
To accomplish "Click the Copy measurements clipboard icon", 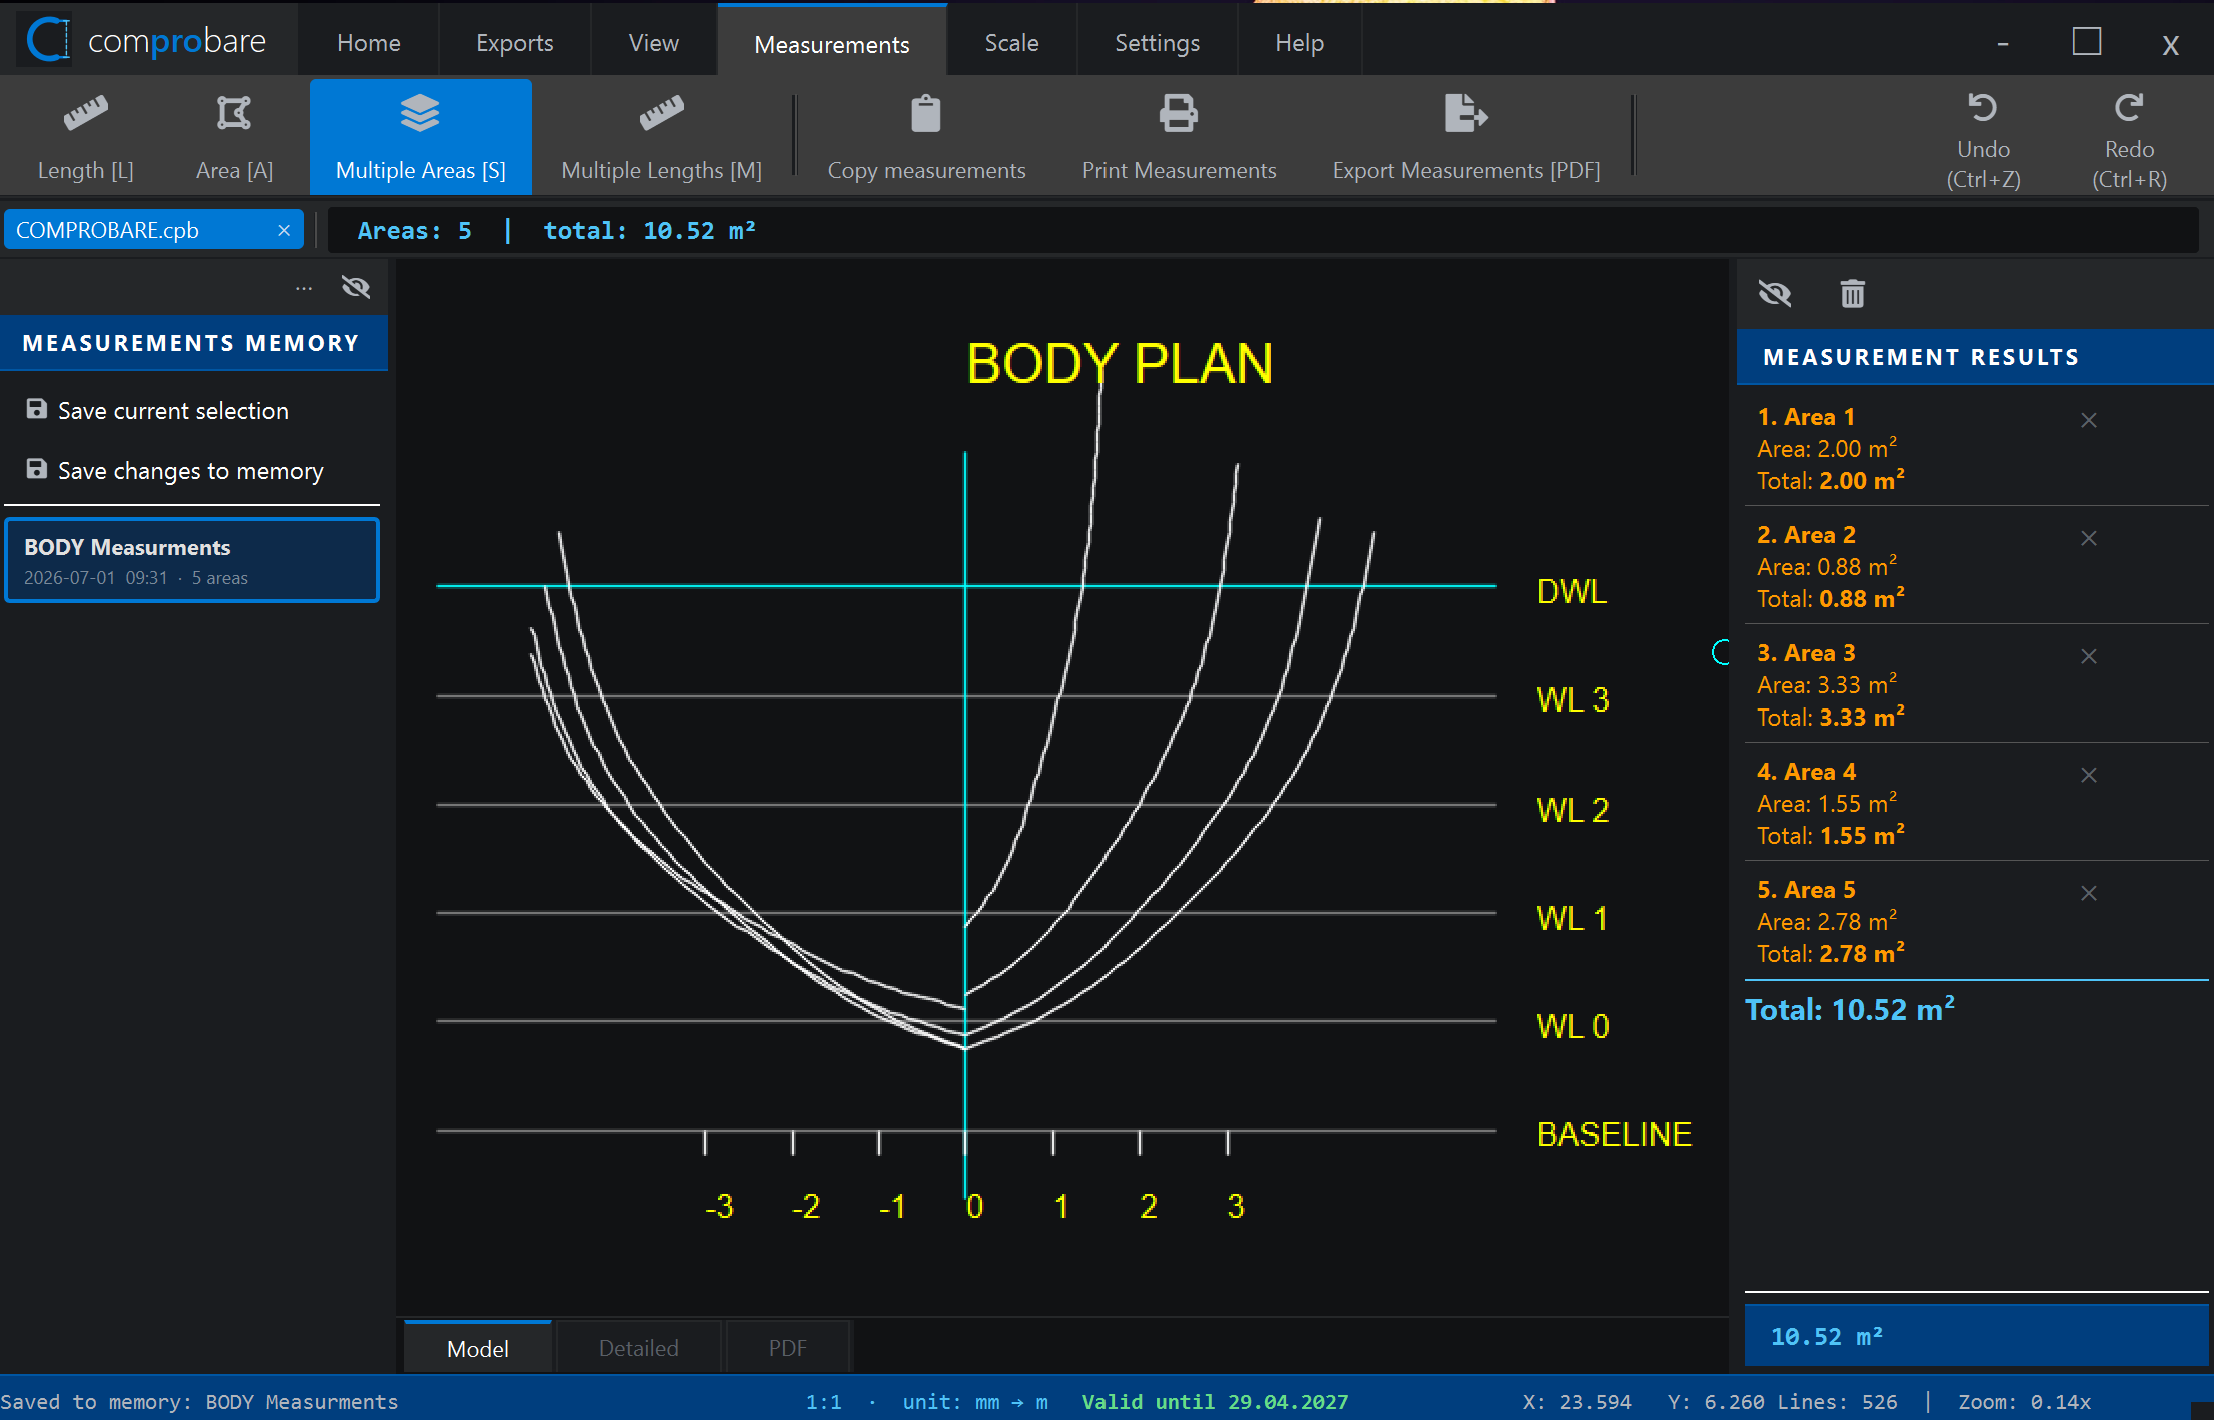I will [x=925, y=114].
